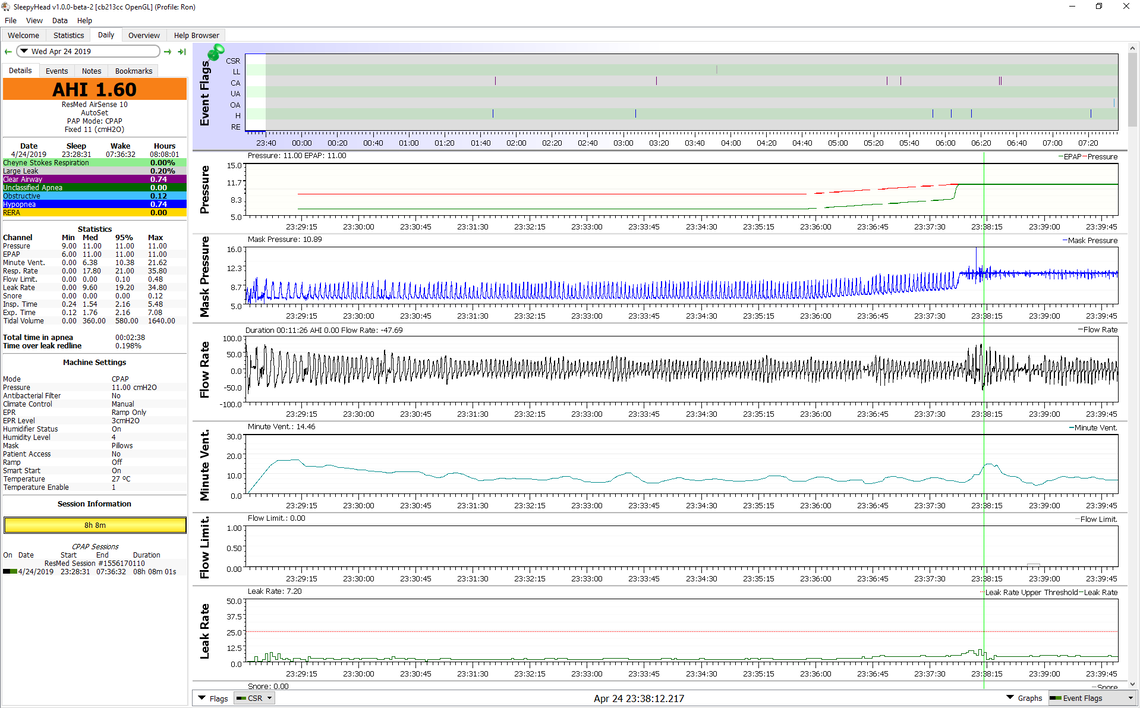This screenshot has height=708, width=1140.
Task: Click the Hypopnea event row
Action: pos(95,204)
